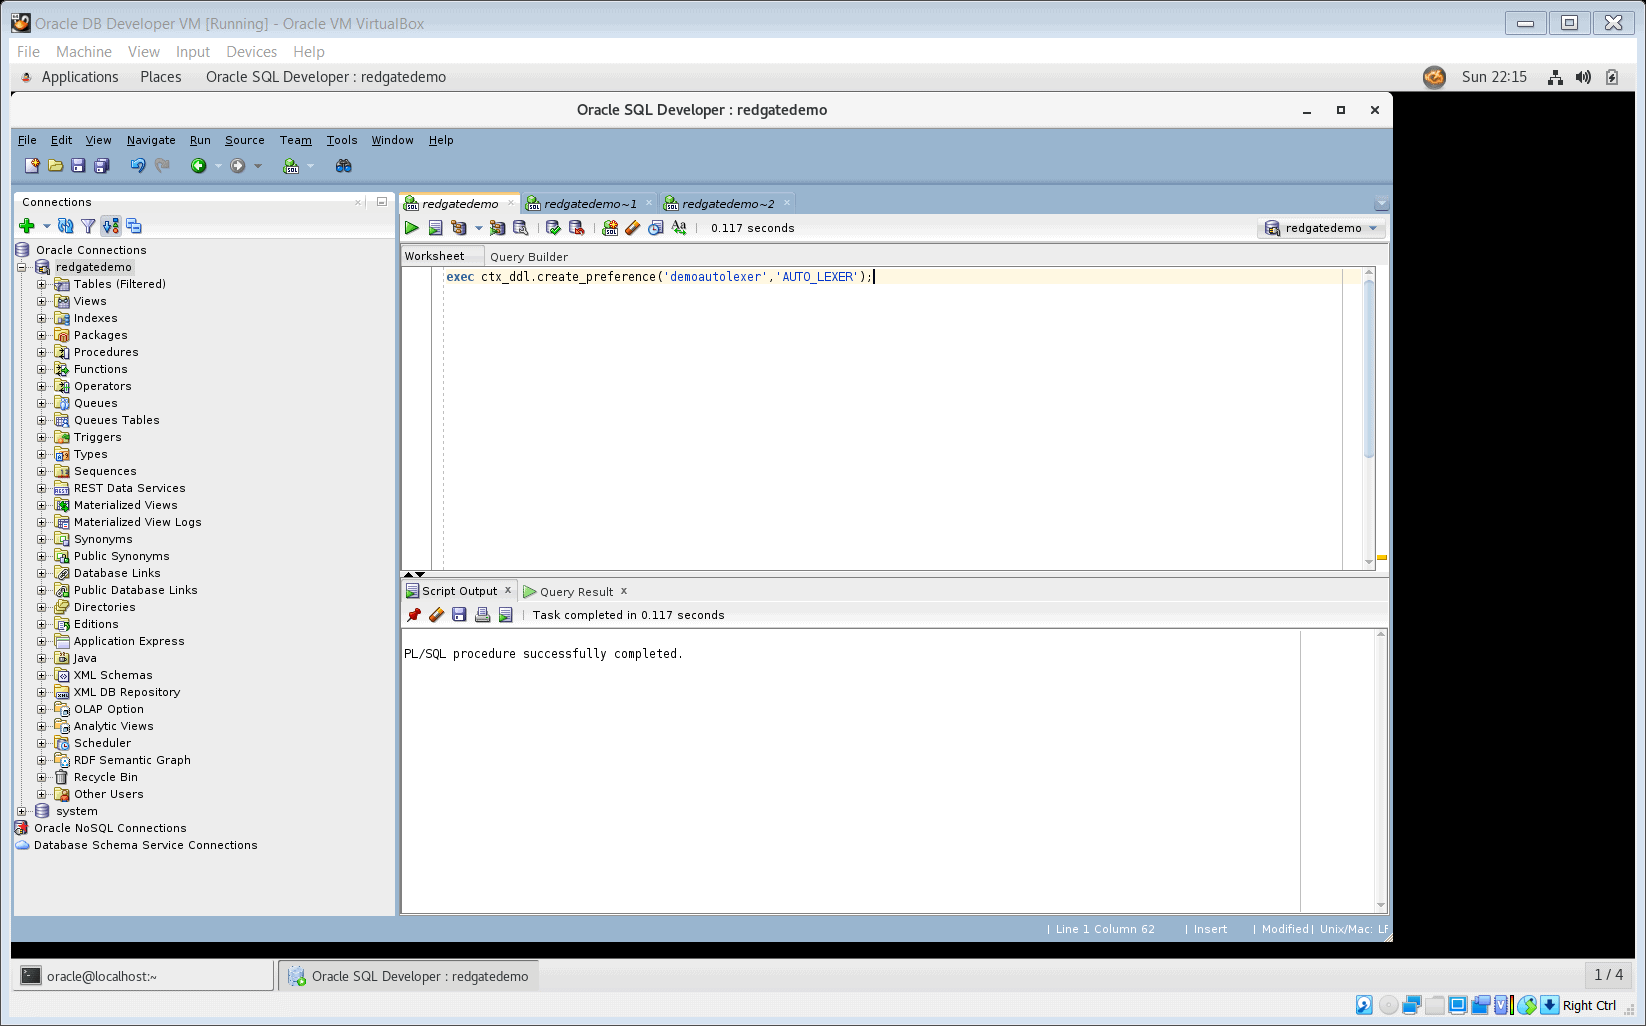Viewport: 1646px width, 1026px height.
Task: Click the Refresh connections icon
Action: (65, 226)
